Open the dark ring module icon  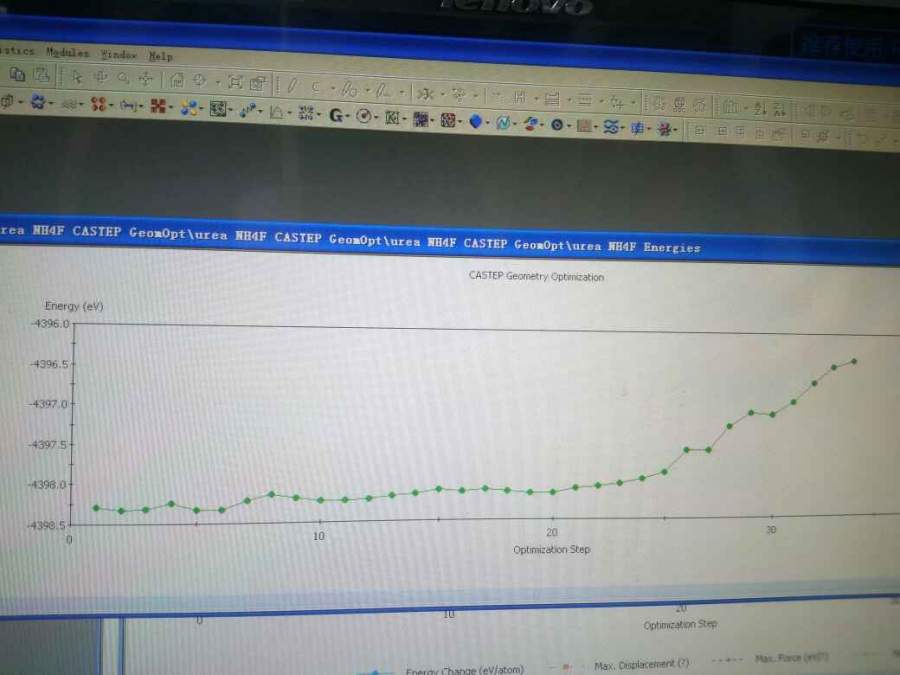(x=557, y=125)
